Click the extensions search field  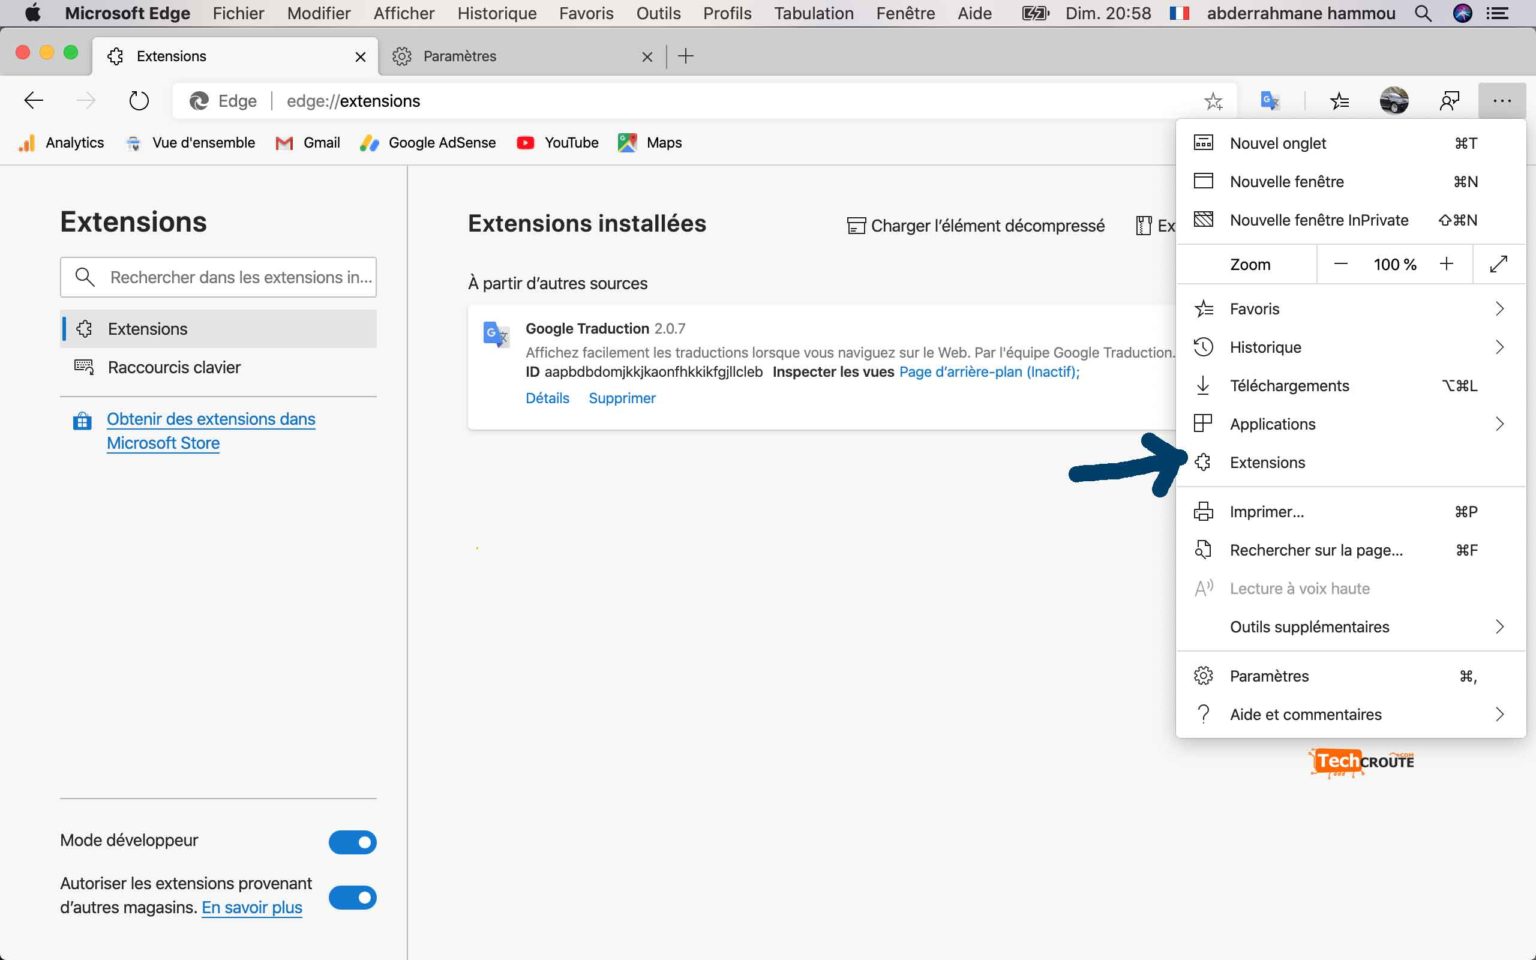[218, 277]
